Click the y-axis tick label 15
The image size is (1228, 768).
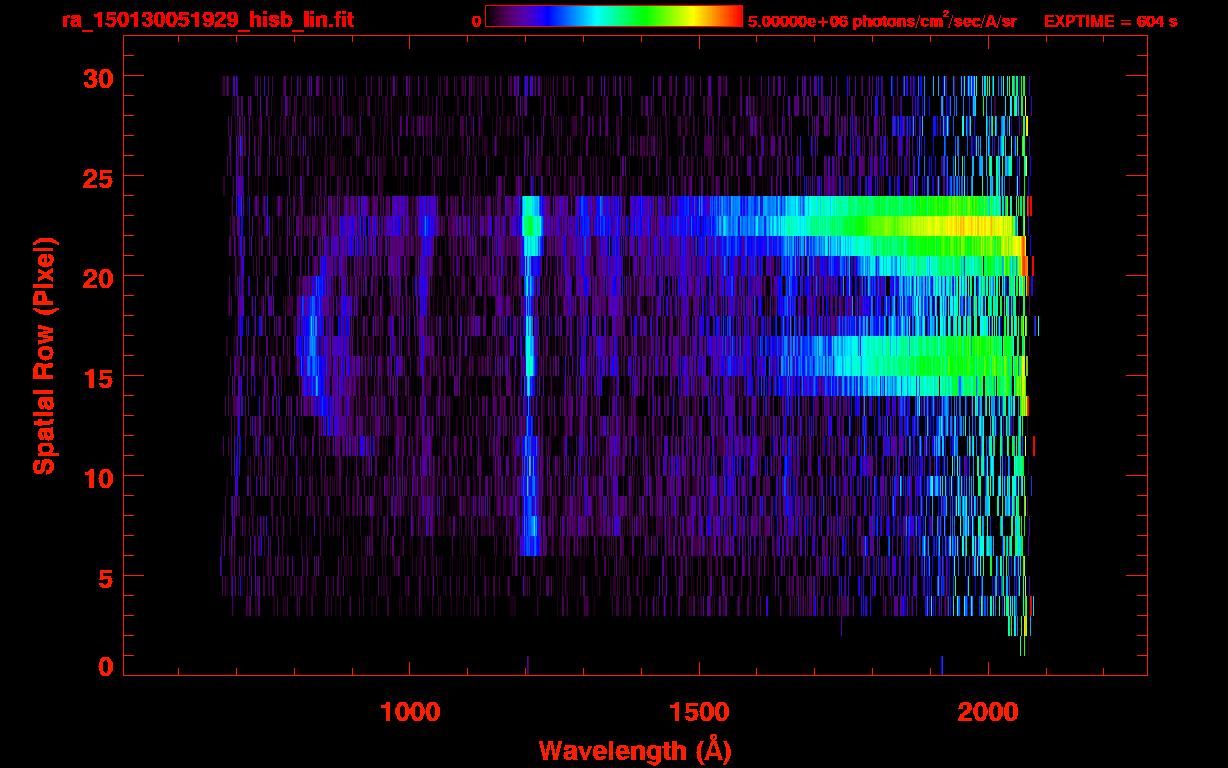tap(98, 377)
